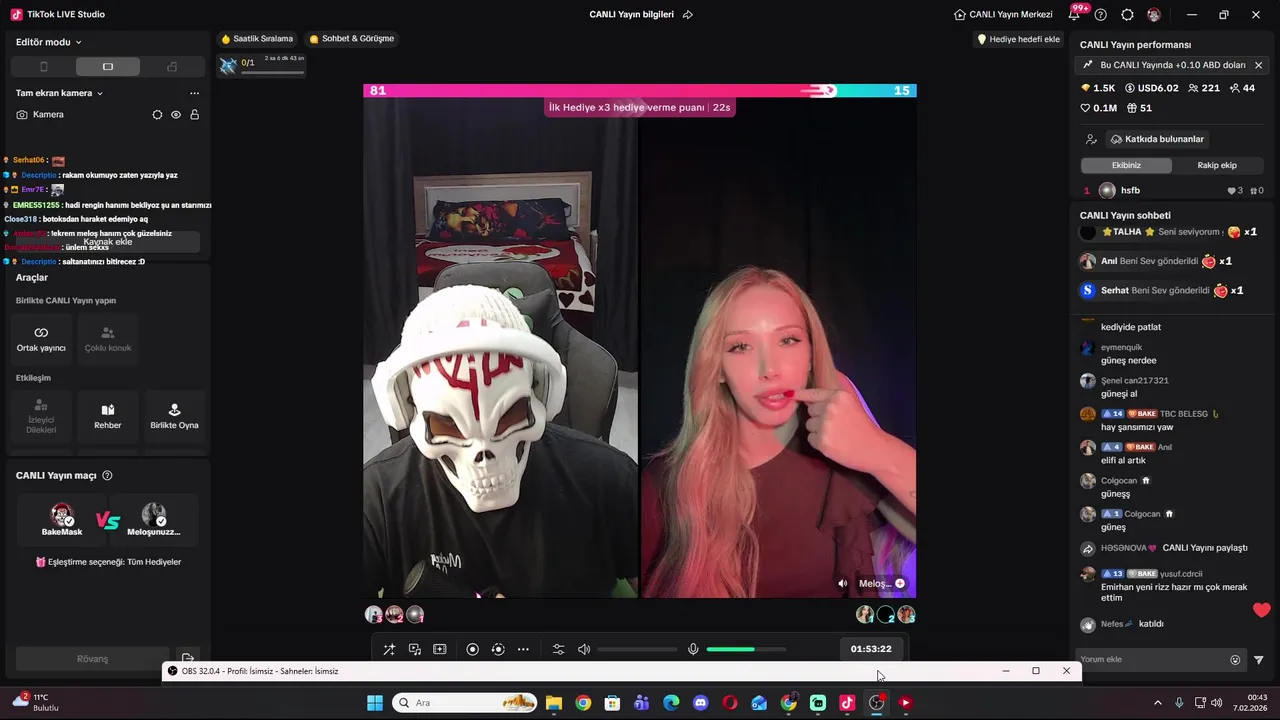
Task: Click Hediye hedefi ekle button
Action: click(1018, 39)
